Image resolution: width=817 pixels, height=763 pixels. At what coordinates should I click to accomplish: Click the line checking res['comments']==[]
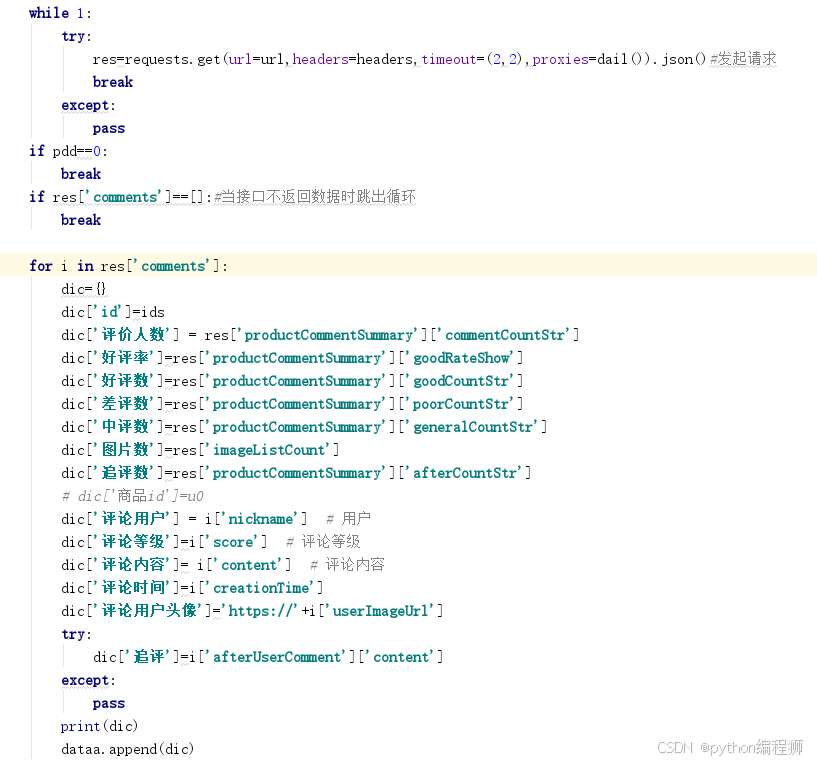pos(222,197)
